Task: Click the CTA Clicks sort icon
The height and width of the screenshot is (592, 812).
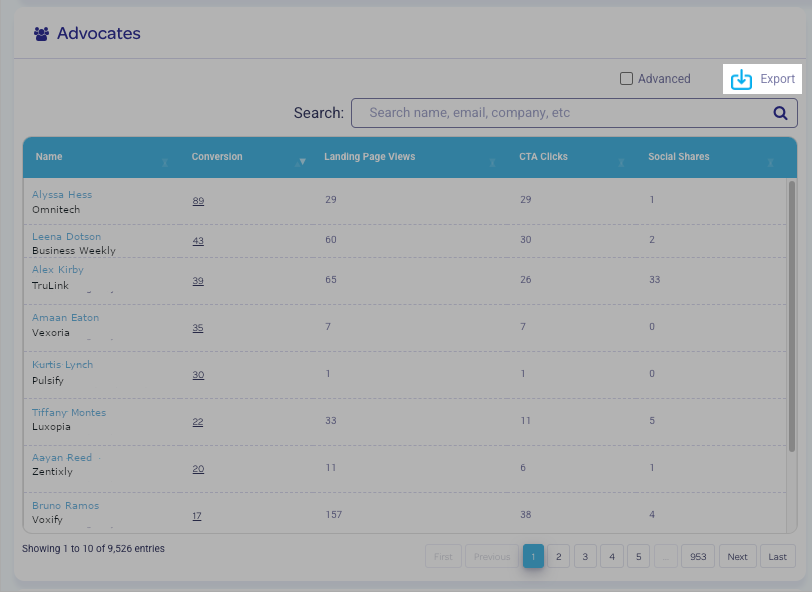Action: 623,162
